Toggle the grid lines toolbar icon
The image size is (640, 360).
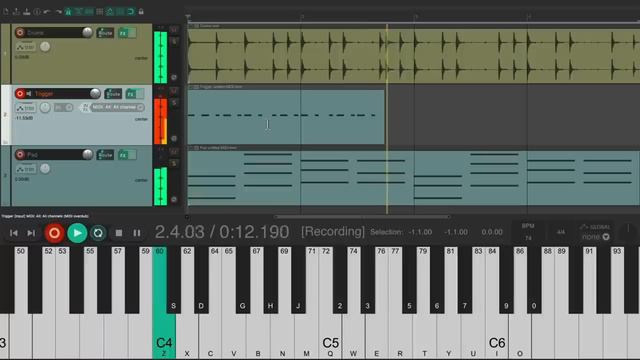click(x=100, y=12)
